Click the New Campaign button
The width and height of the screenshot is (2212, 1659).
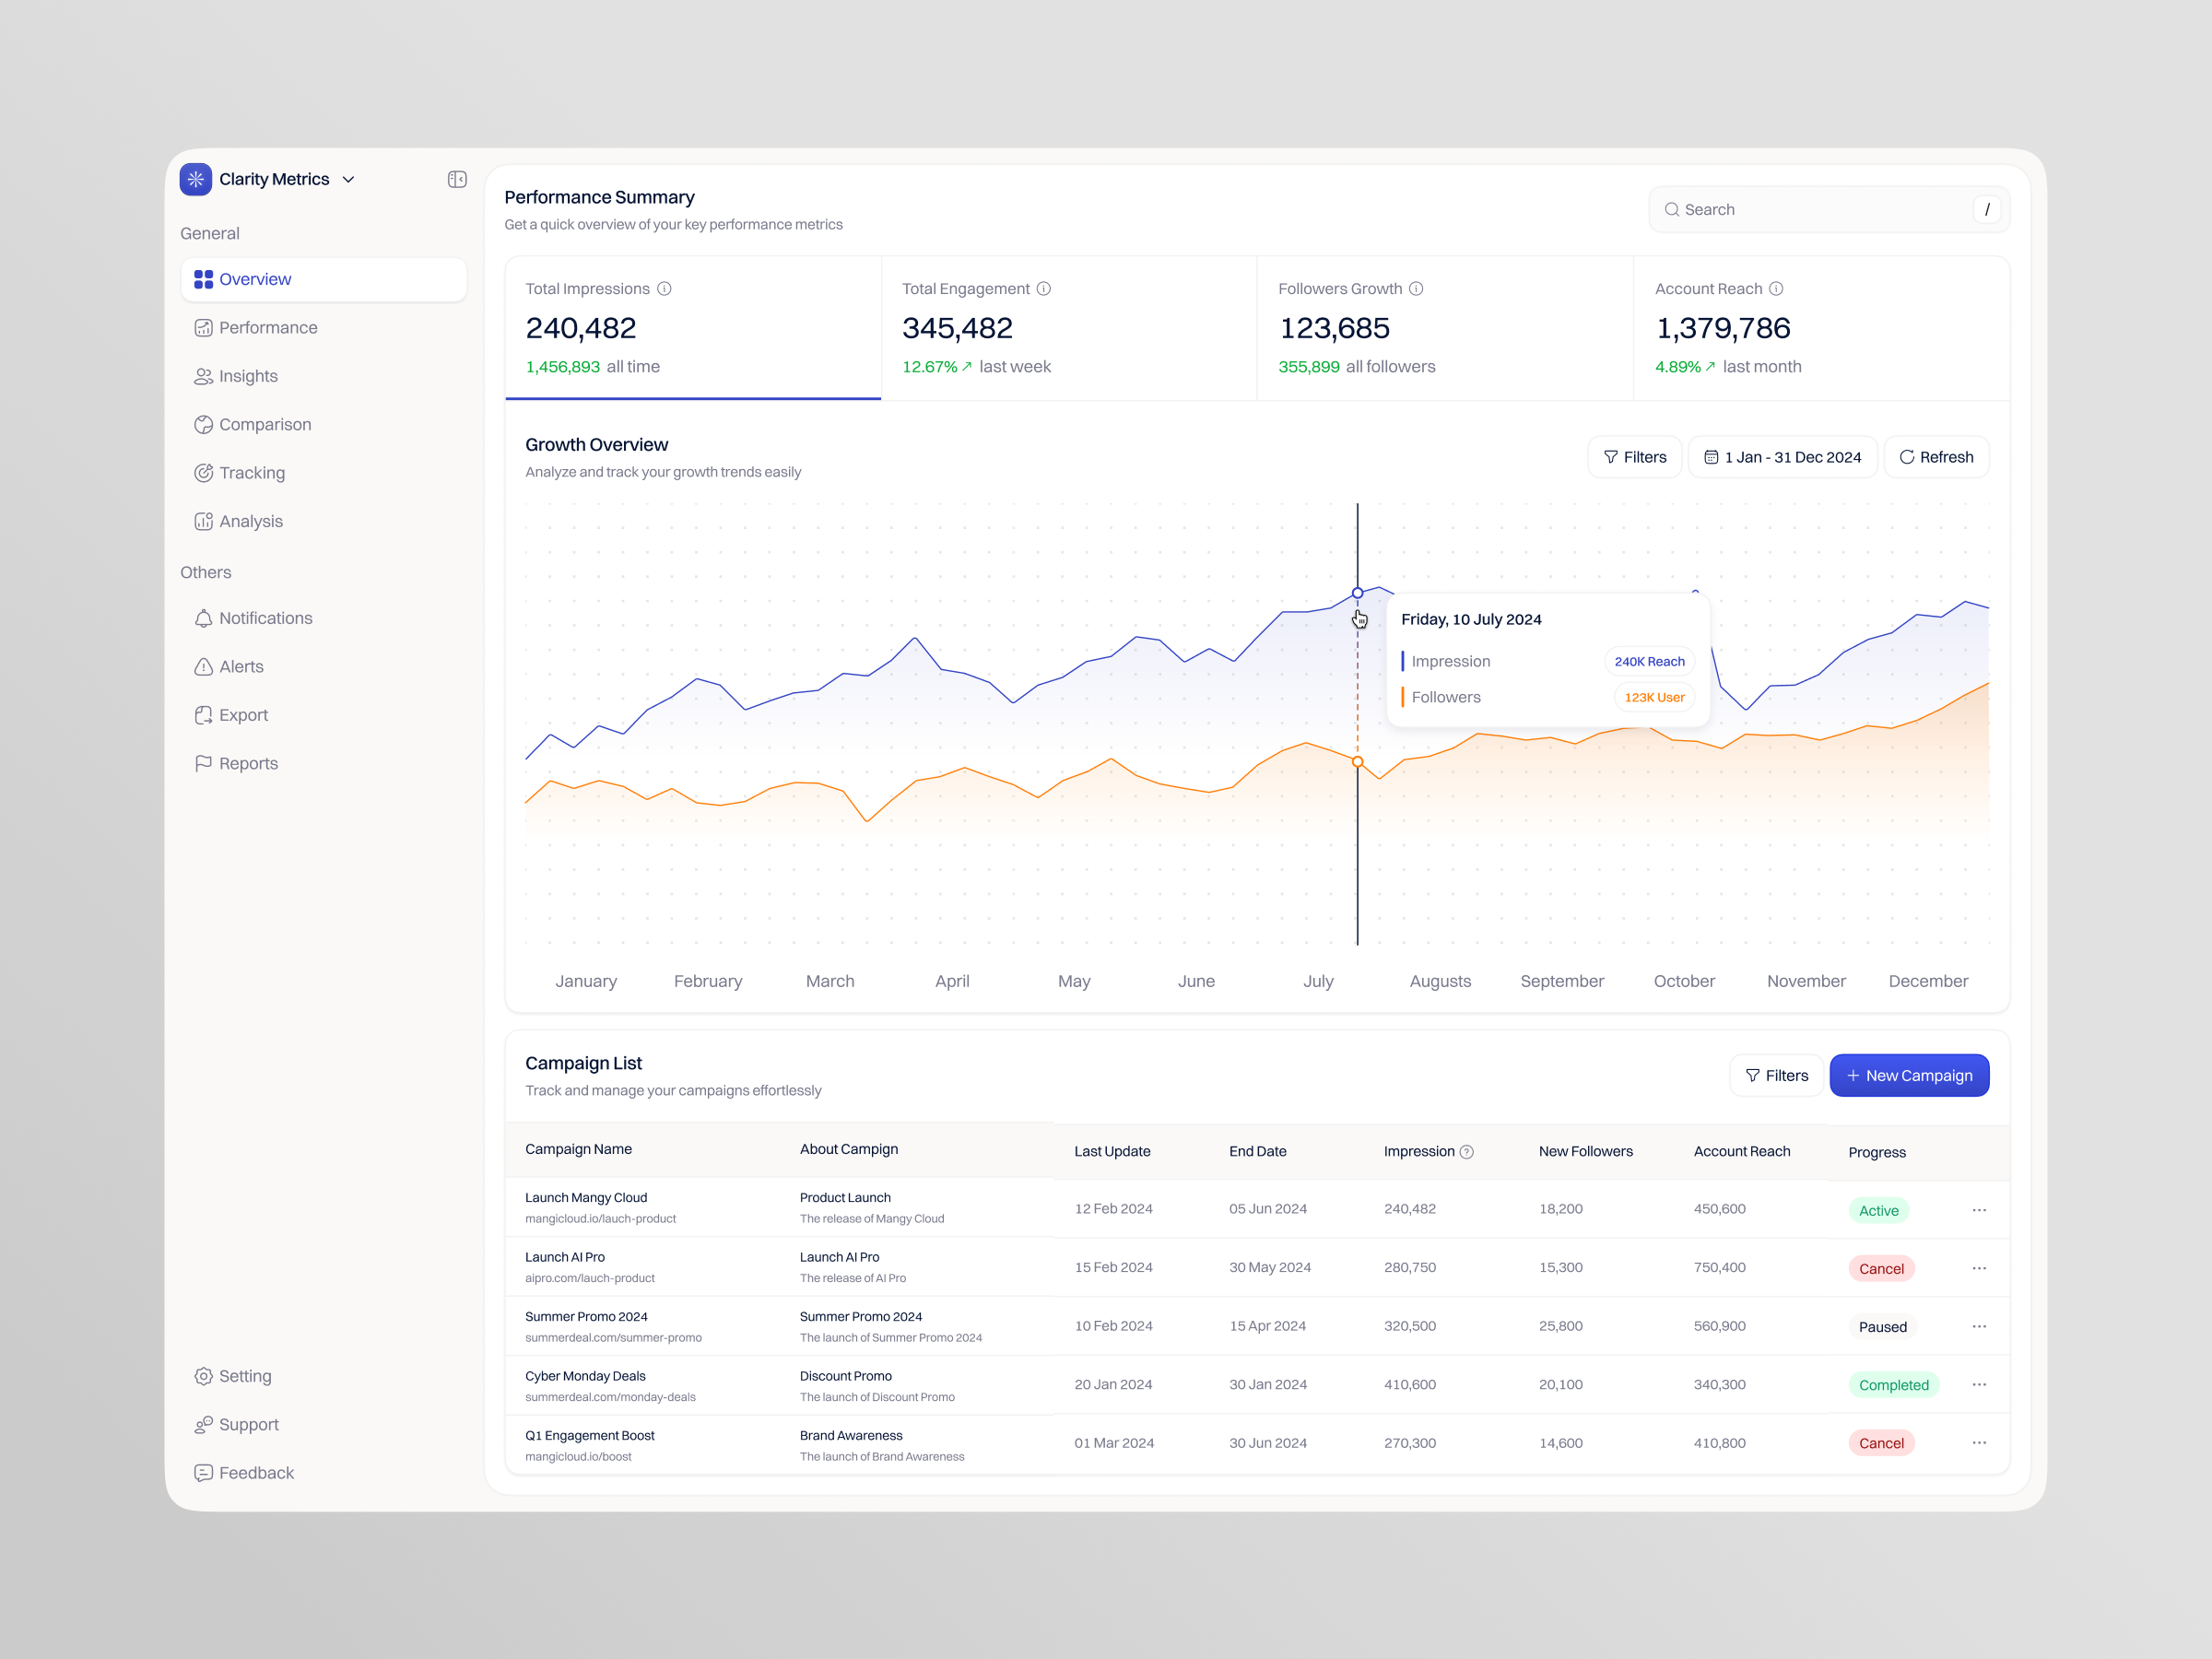coord(1908,1076)
